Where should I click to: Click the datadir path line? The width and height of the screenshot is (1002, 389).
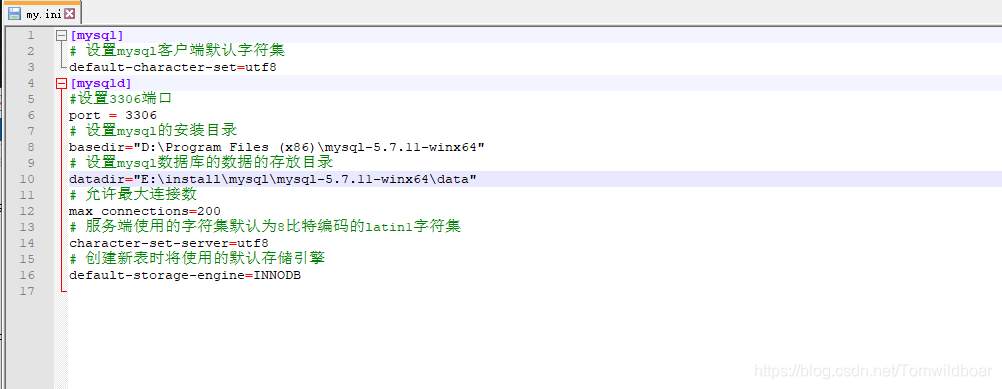(x=273, y=179)
